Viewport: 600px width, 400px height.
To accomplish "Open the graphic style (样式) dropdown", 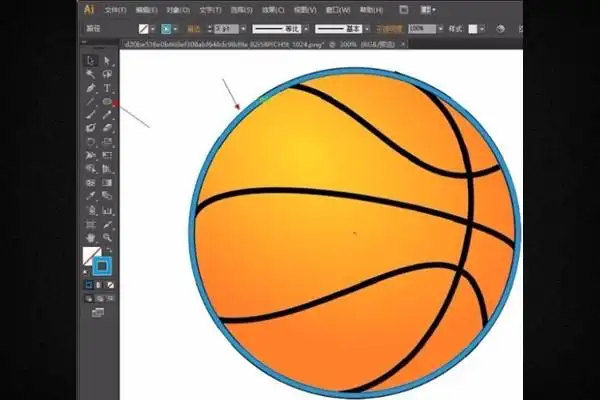I will (482, 29).
